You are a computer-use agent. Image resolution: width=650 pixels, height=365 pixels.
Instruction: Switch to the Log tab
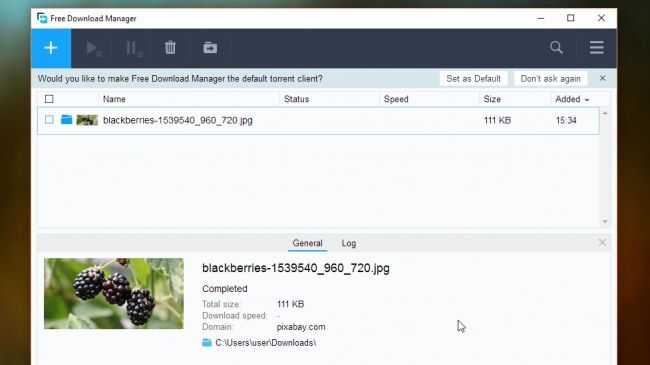coord(349,243)
